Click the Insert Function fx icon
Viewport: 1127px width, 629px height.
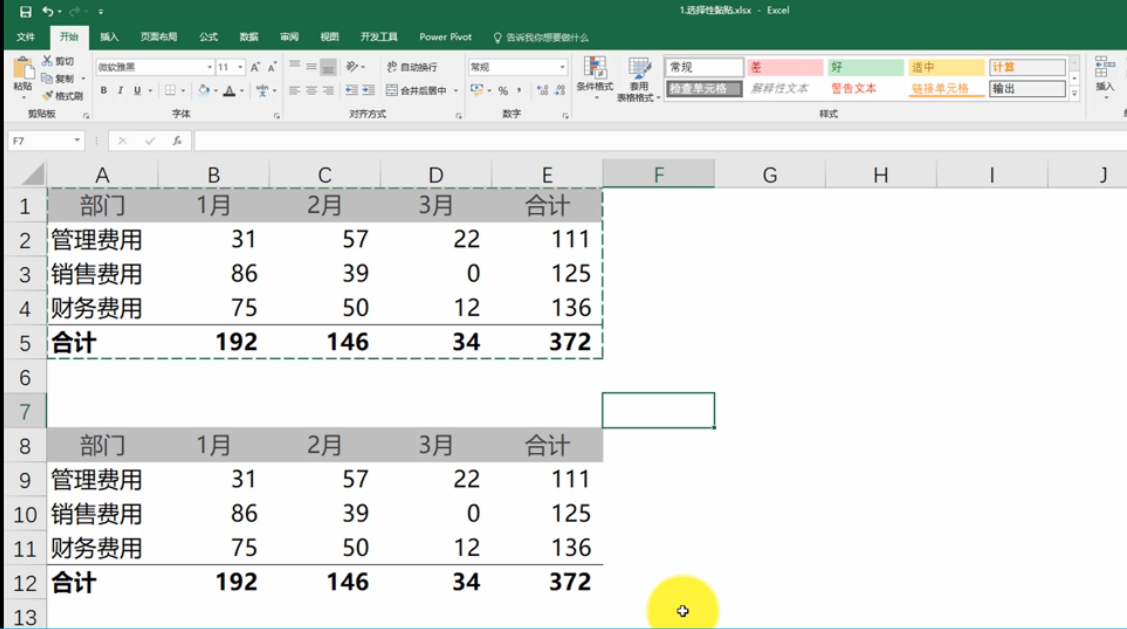click(x=177, y=141)
